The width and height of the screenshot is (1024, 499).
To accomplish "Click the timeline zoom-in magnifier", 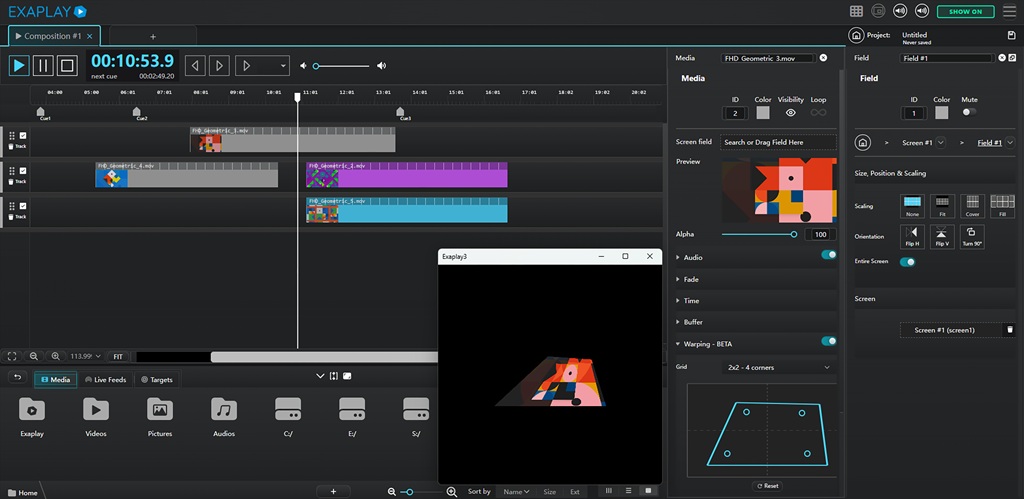I will 55,356.
